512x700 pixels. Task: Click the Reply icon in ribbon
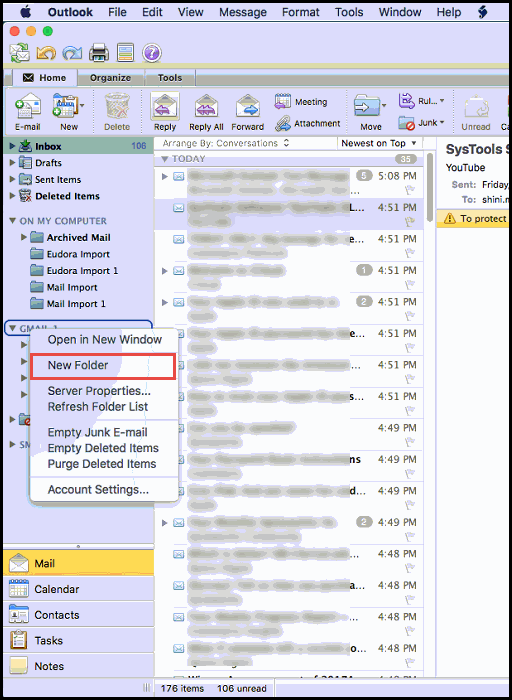[x=165, y=106]
